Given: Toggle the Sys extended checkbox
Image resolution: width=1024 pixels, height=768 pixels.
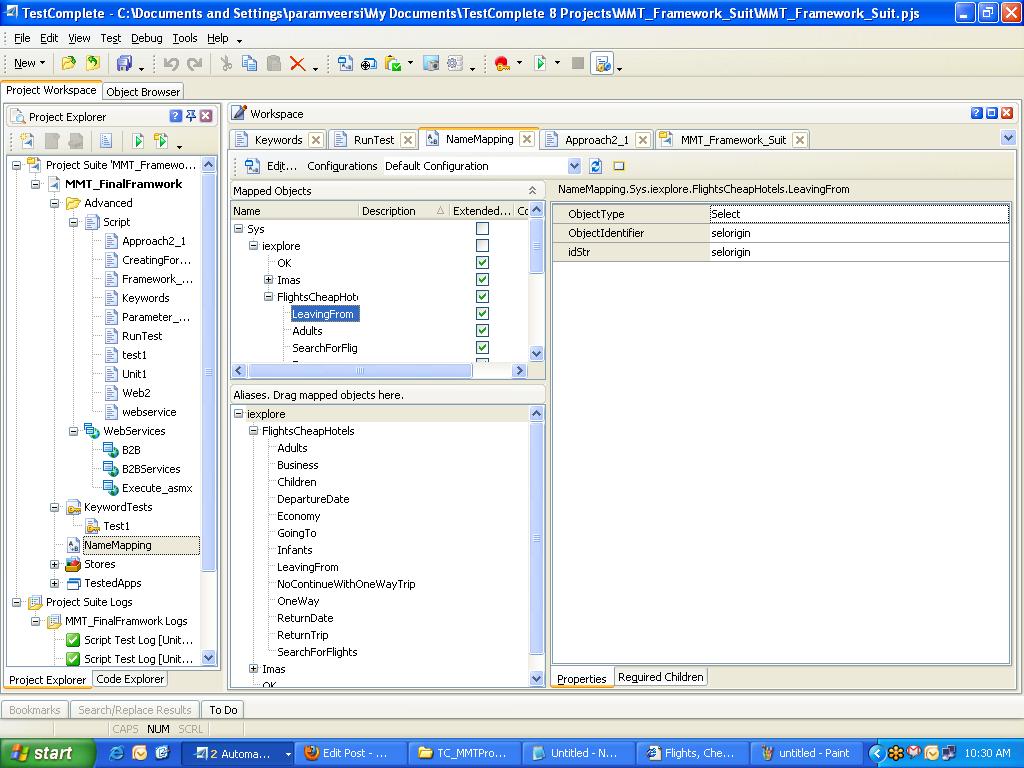Looking at the screenshot, I should pyautogui.click(x=482, y=229).
